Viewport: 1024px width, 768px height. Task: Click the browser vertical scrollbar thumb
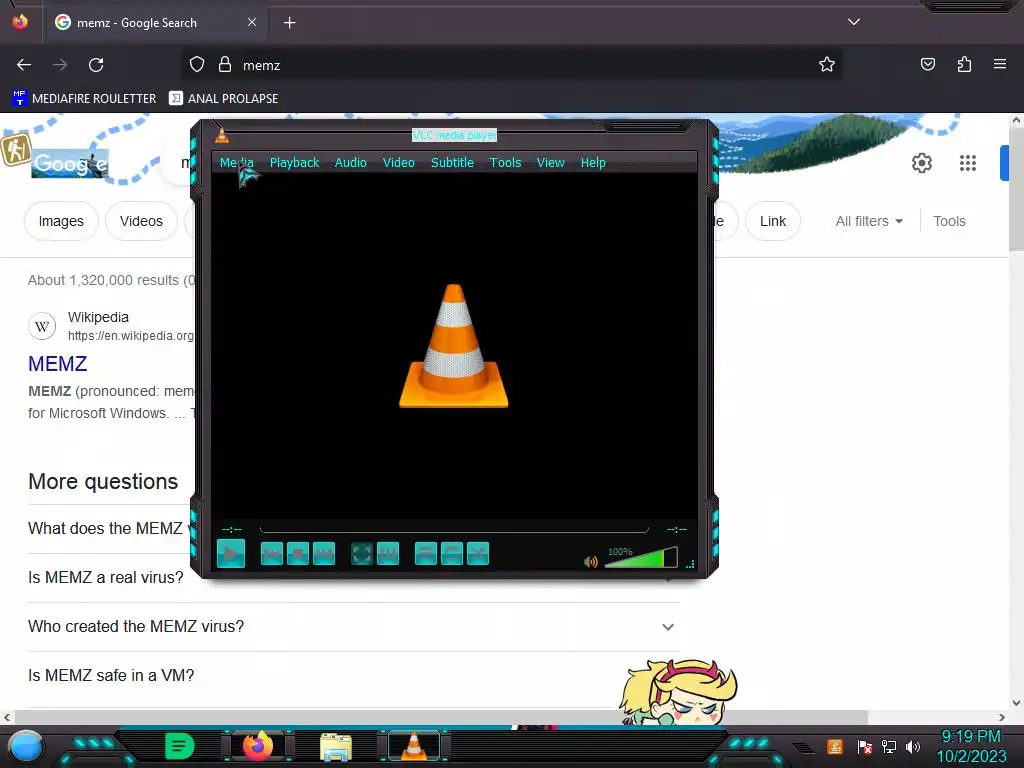pyautogui.click(x=1016, y=189)
